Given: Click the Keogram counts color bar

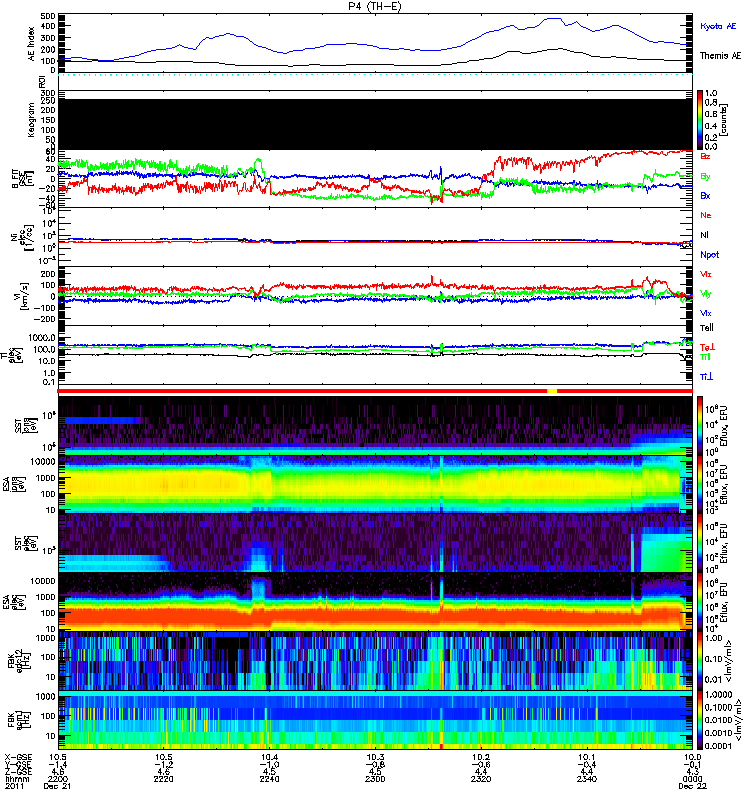Looking at the screenshot, I should 700,120.
